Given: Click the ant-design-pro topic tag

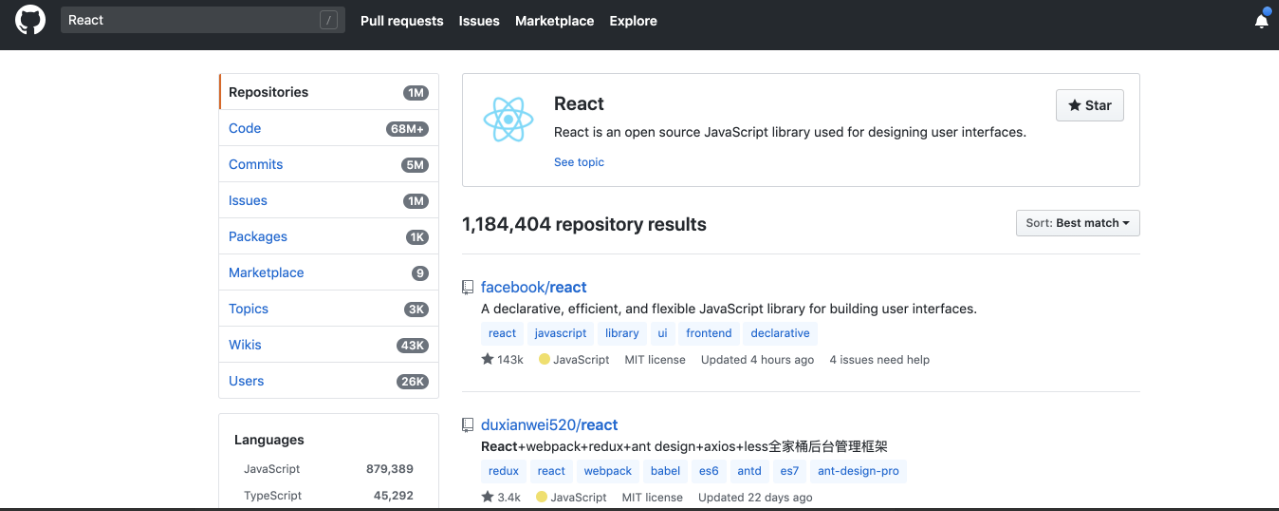Looking at the screenshot, I should coord(858,471).
